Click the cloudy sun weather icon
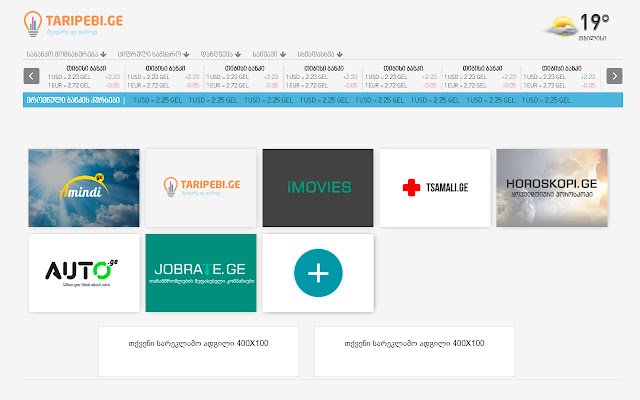Viewport: 640px width, 400px height. [x=562, y=26]
